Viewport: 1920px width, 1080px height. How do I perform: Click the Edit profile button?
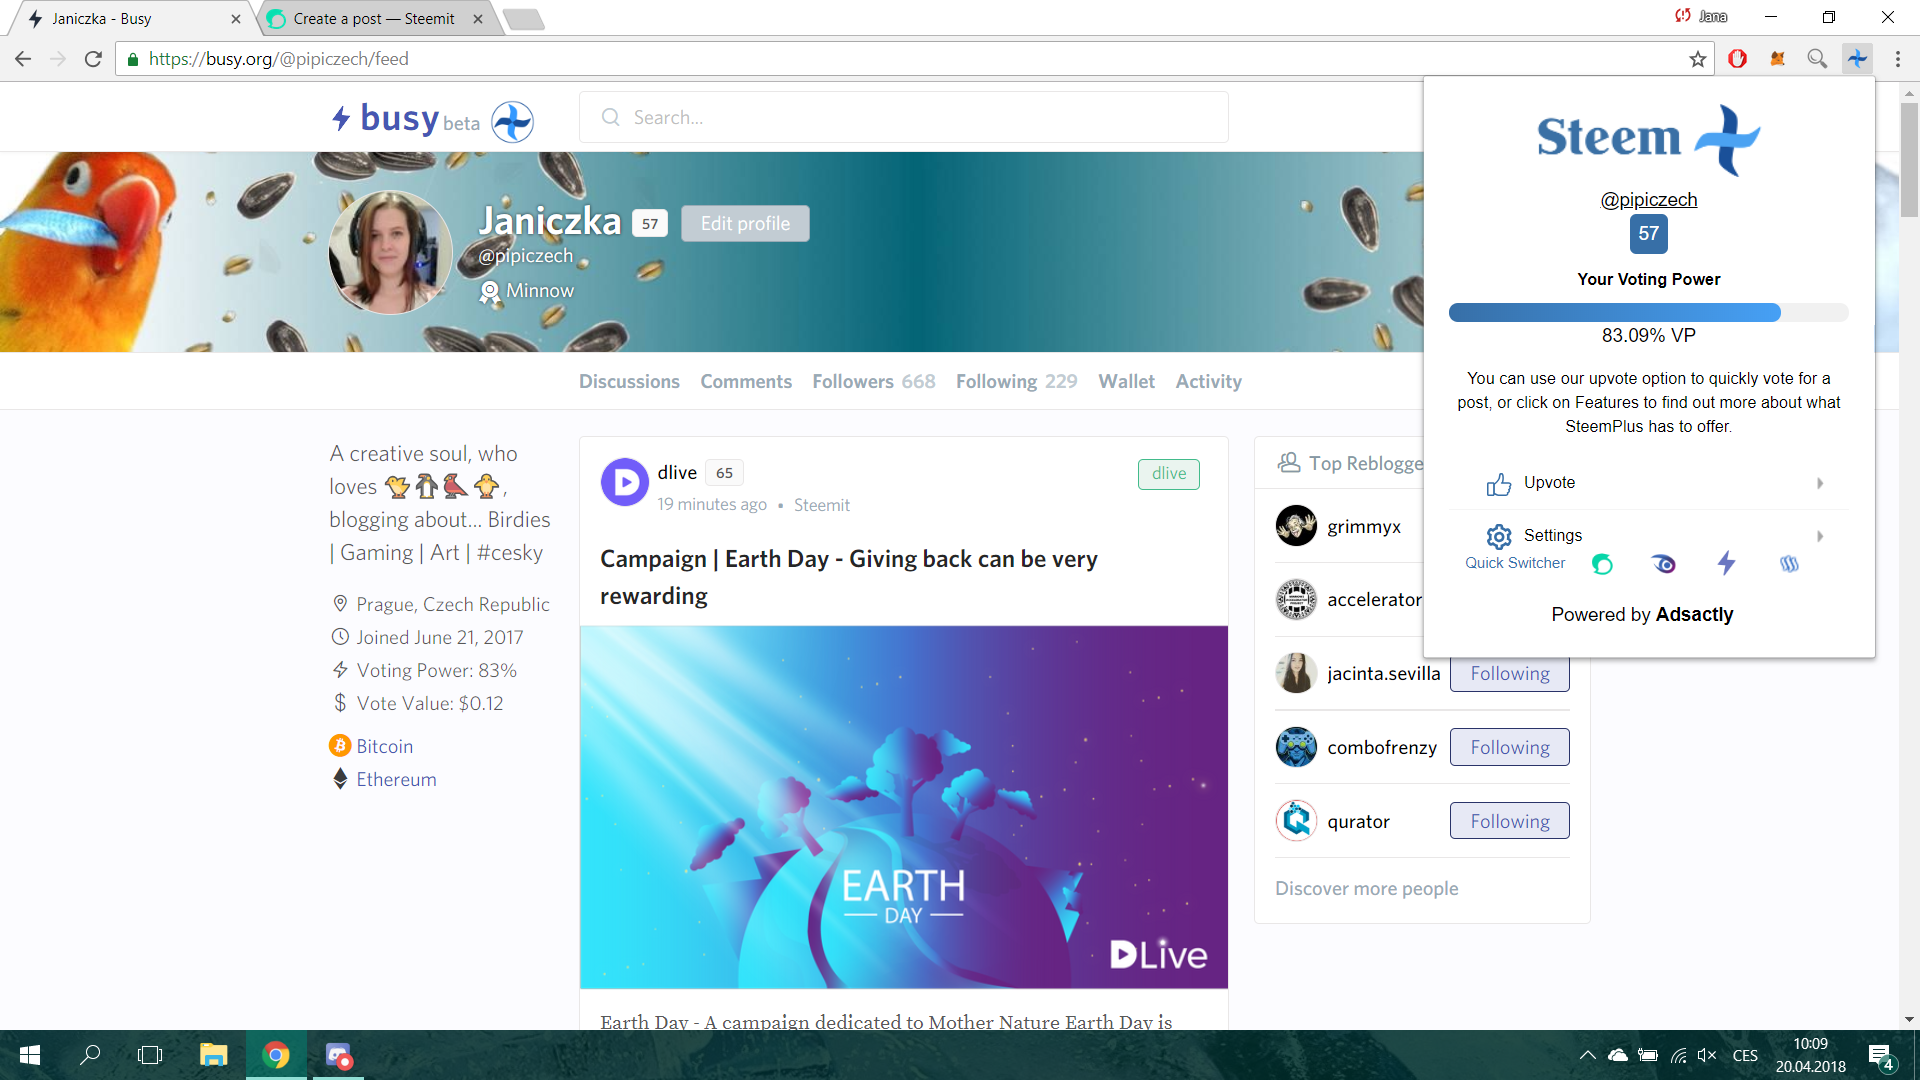pyautogui.click(x=745, y=223)
